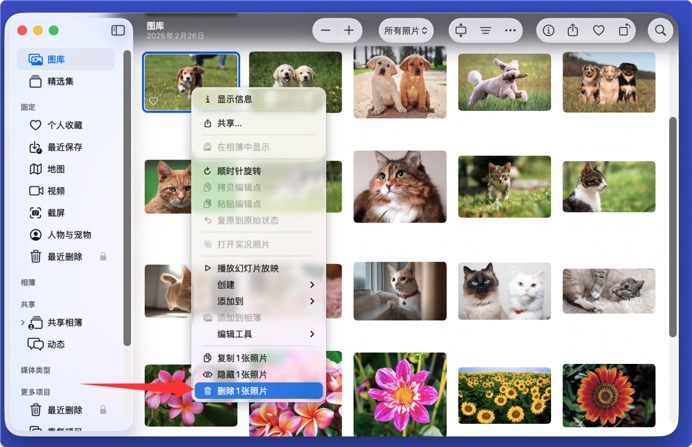Select the orange gazania flower photo
Image resolution: width=692 pixels, height=447 pixels.
(609, 395)
